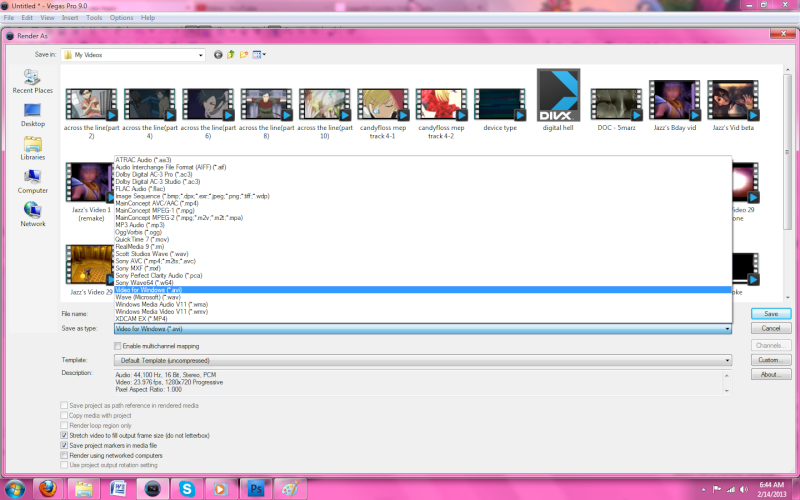Image resolution: width=800 pixels, height=500 pixels.
Task: Select the DOC - 5marz video
Action: (616, 110)
